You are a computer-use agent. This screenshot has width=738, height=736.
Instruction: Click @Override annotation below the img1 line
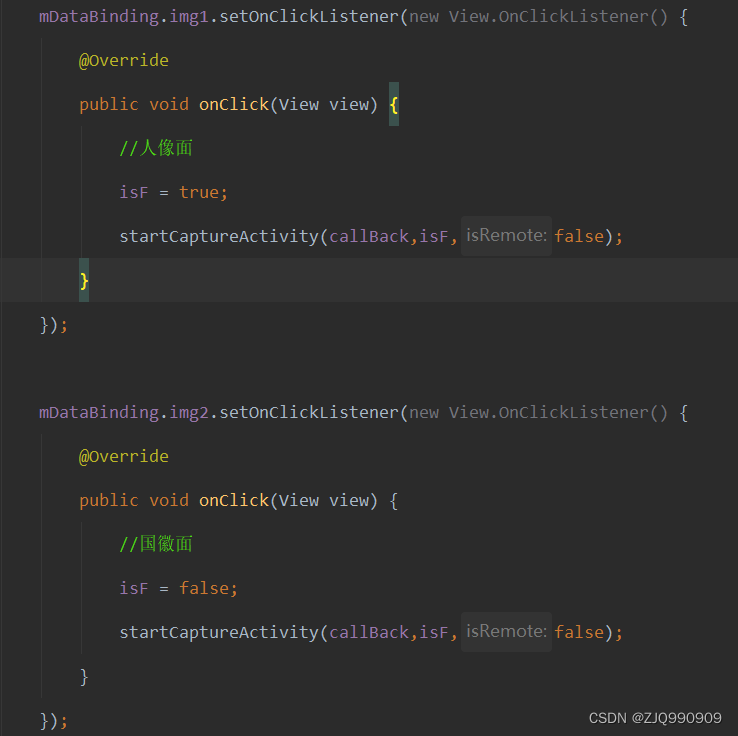[x=124, y=61]
